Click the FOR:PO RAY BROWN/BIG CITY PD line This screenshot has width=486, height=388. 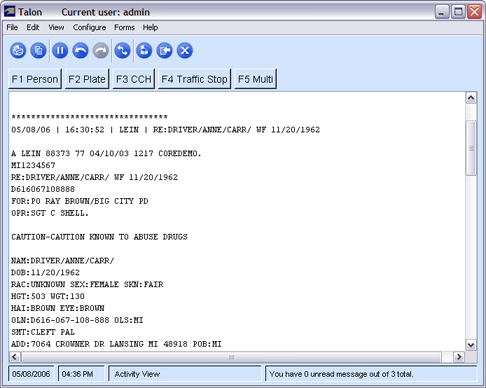click(80, 201)
